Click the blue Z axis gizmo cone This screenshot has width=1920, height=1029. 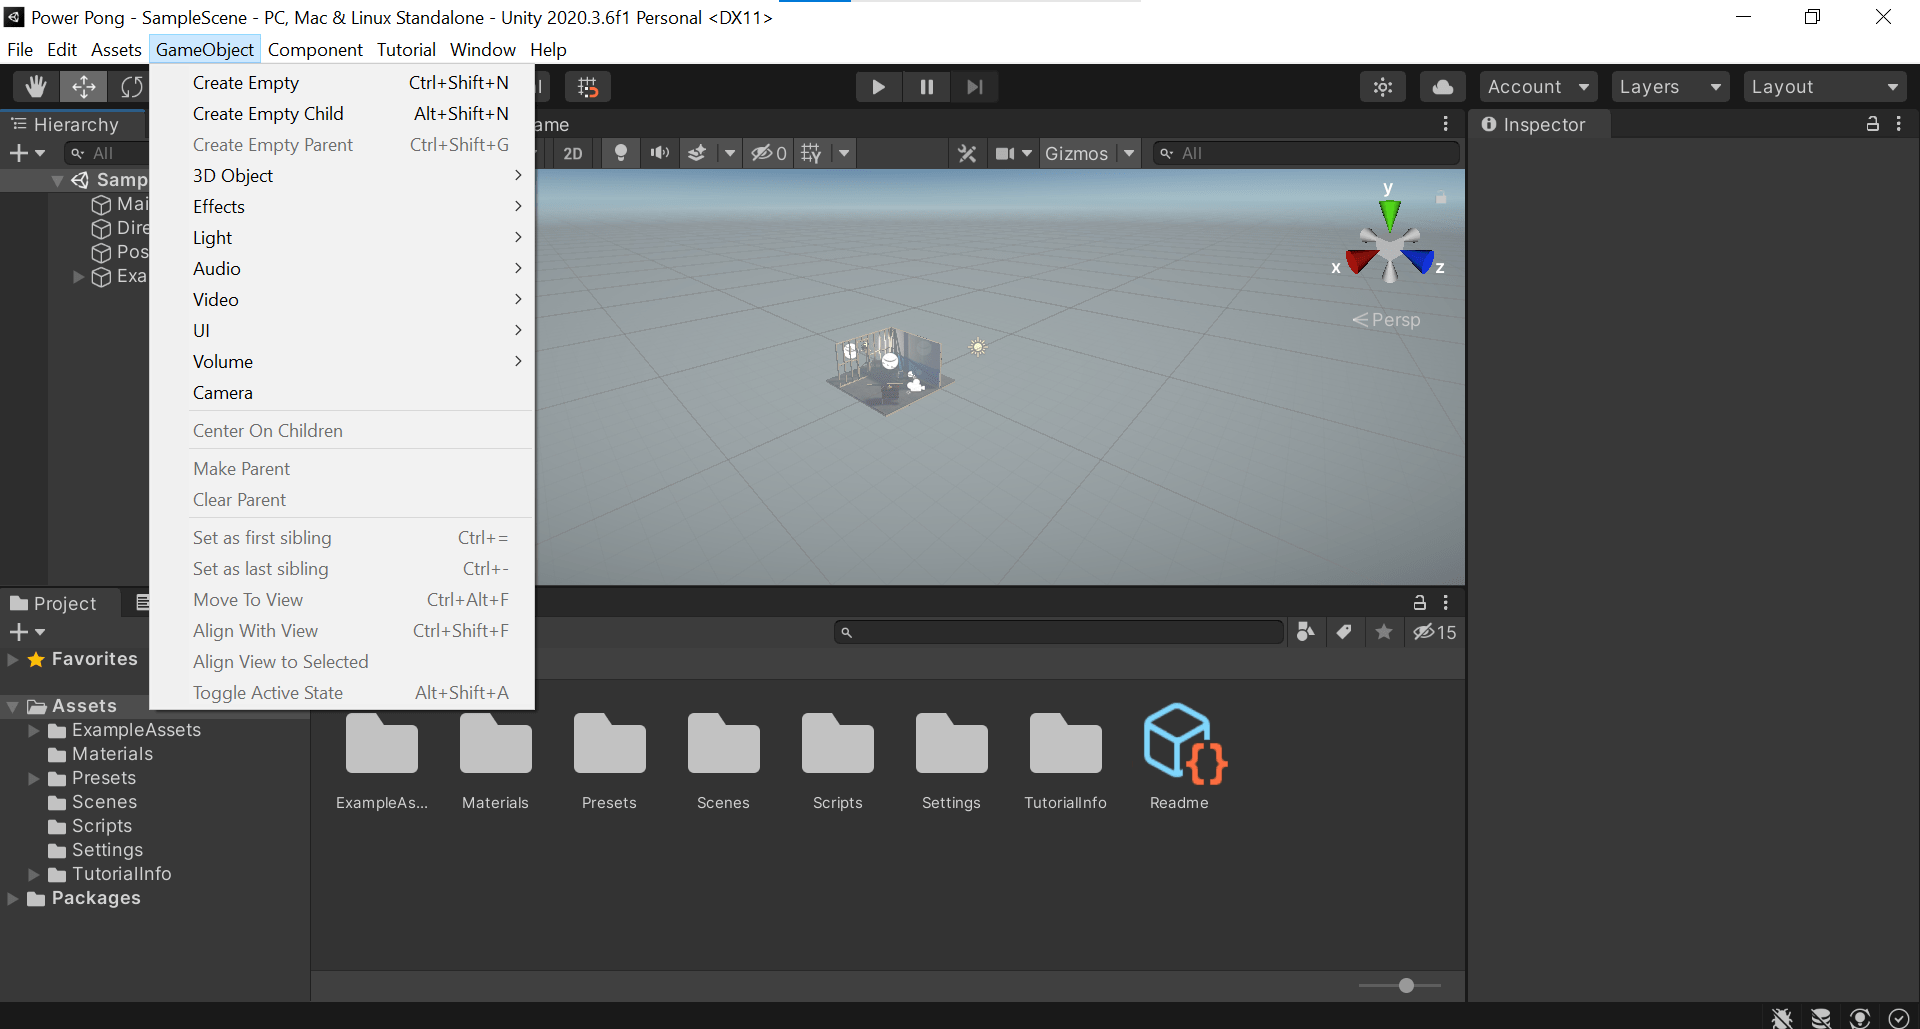(x=1418, y=261)
